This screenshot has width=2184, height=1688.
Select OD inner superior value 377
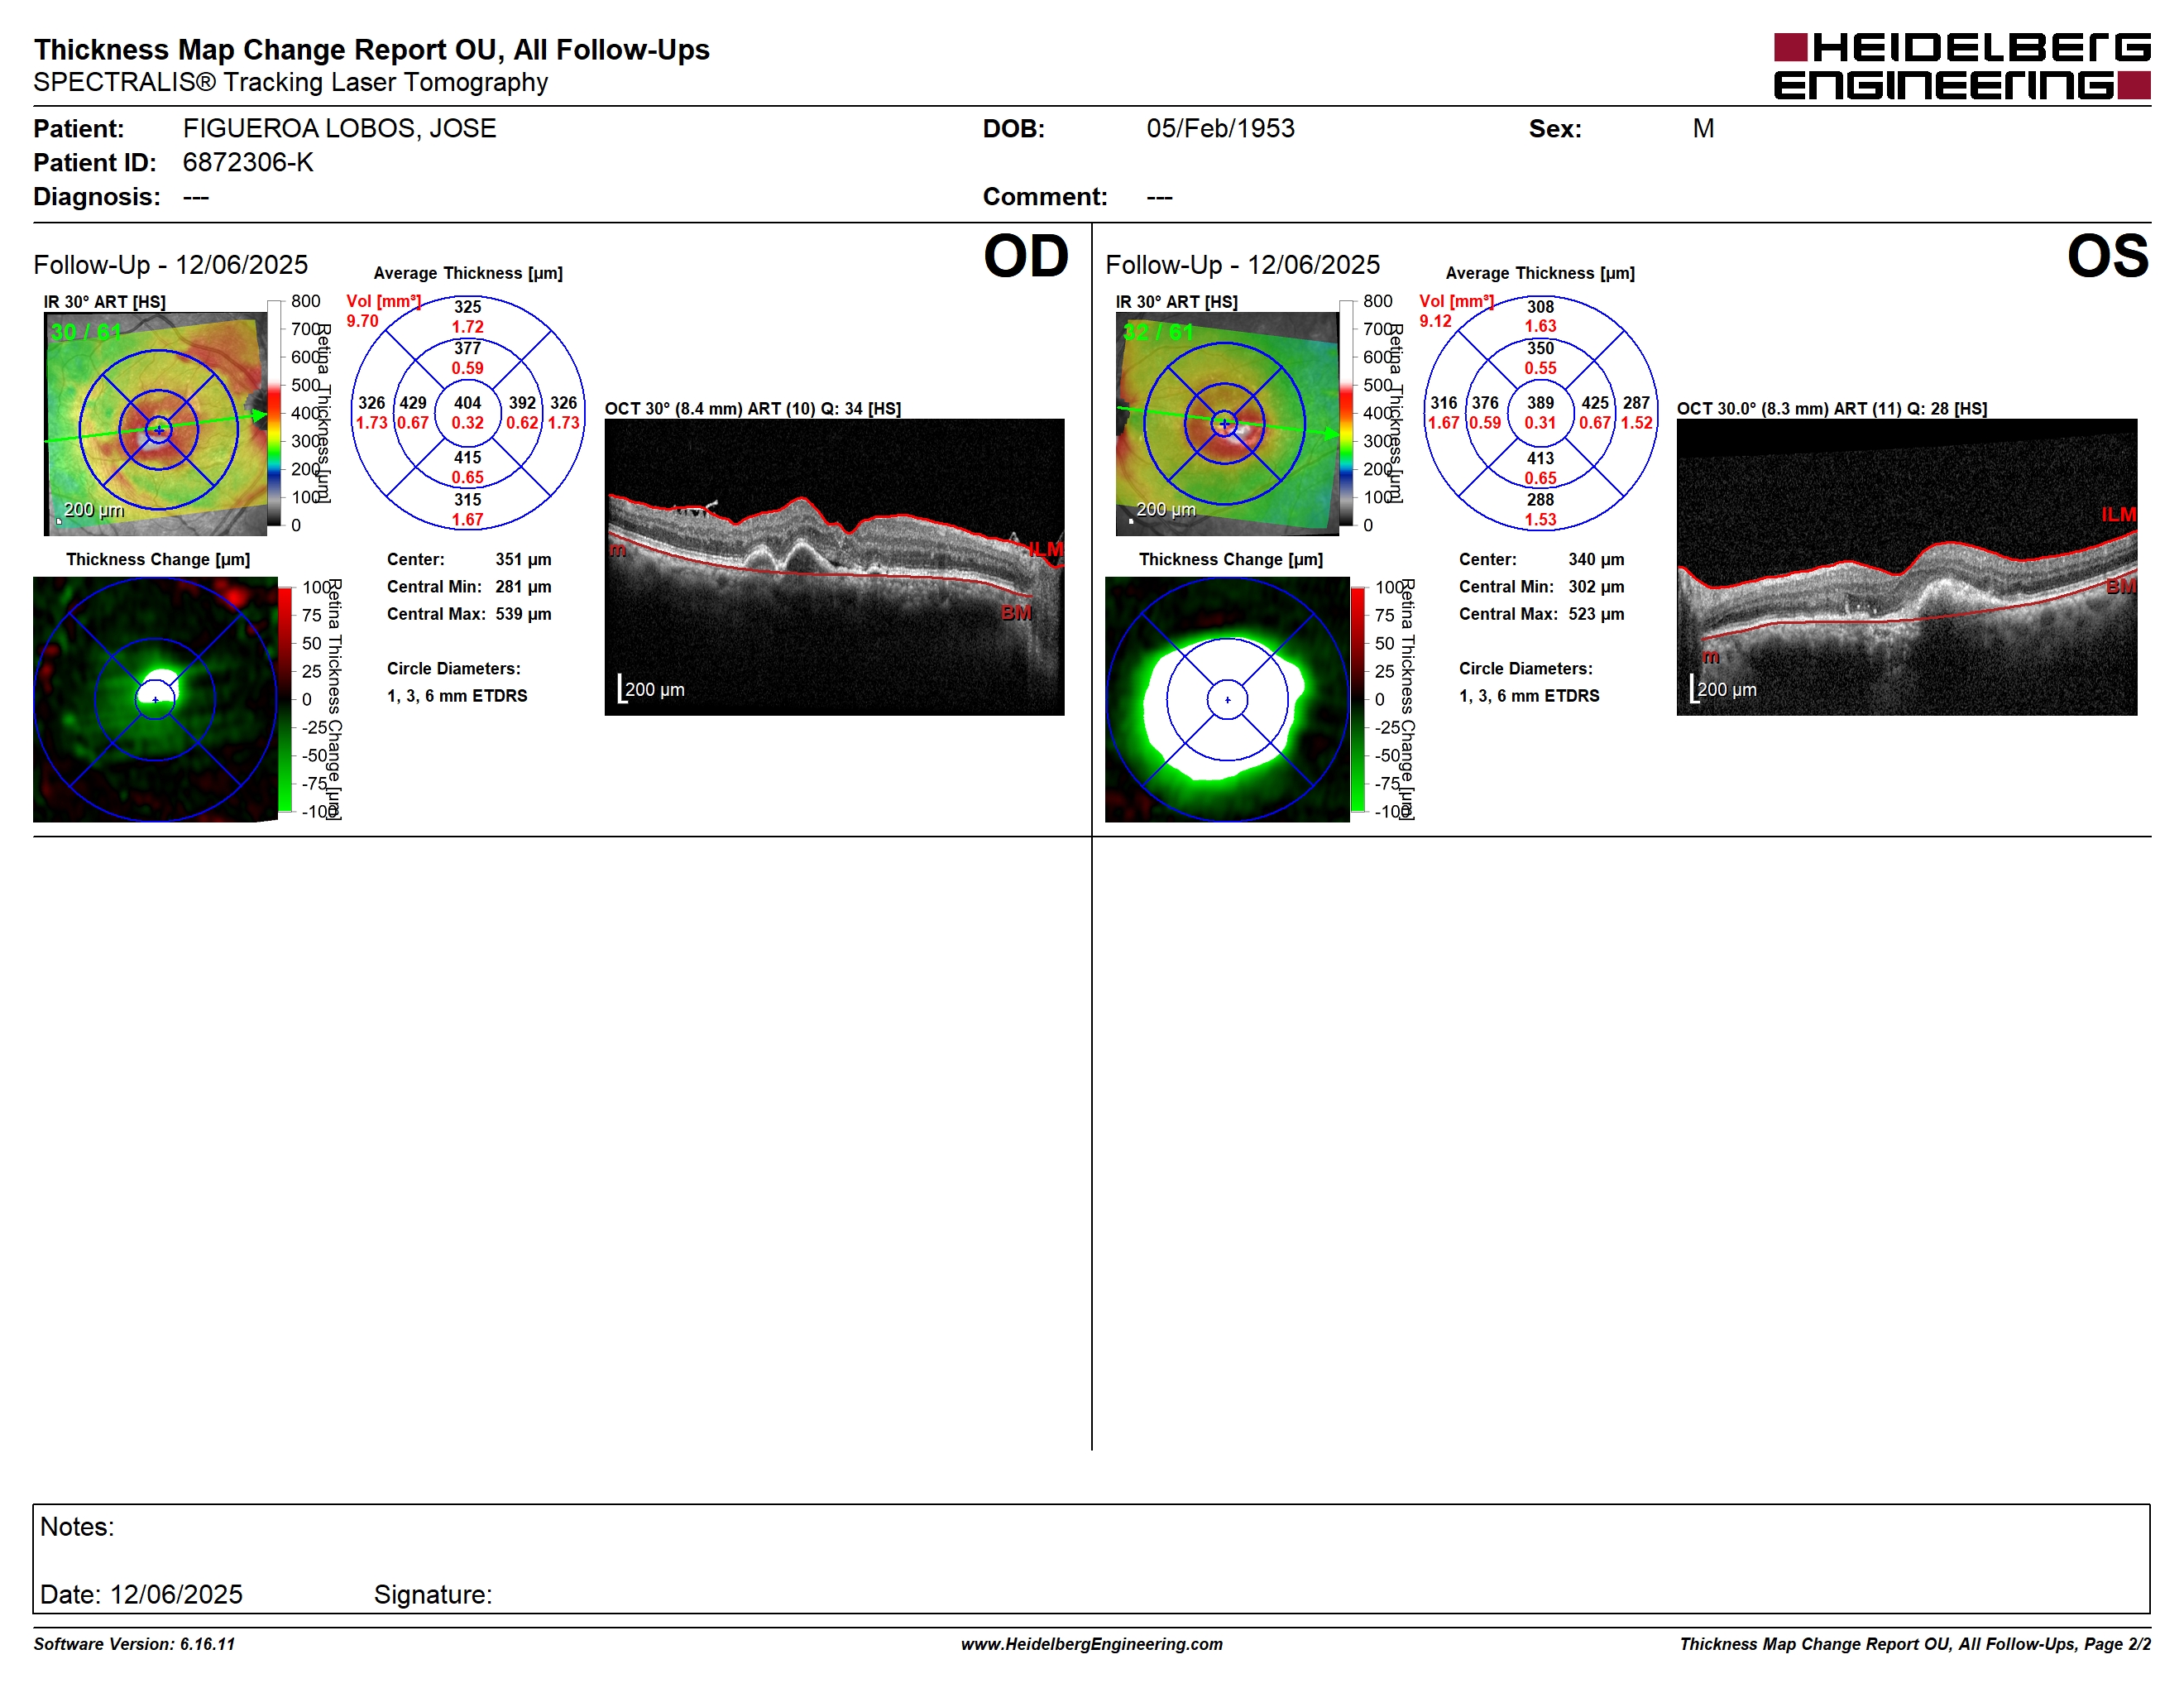468,348
